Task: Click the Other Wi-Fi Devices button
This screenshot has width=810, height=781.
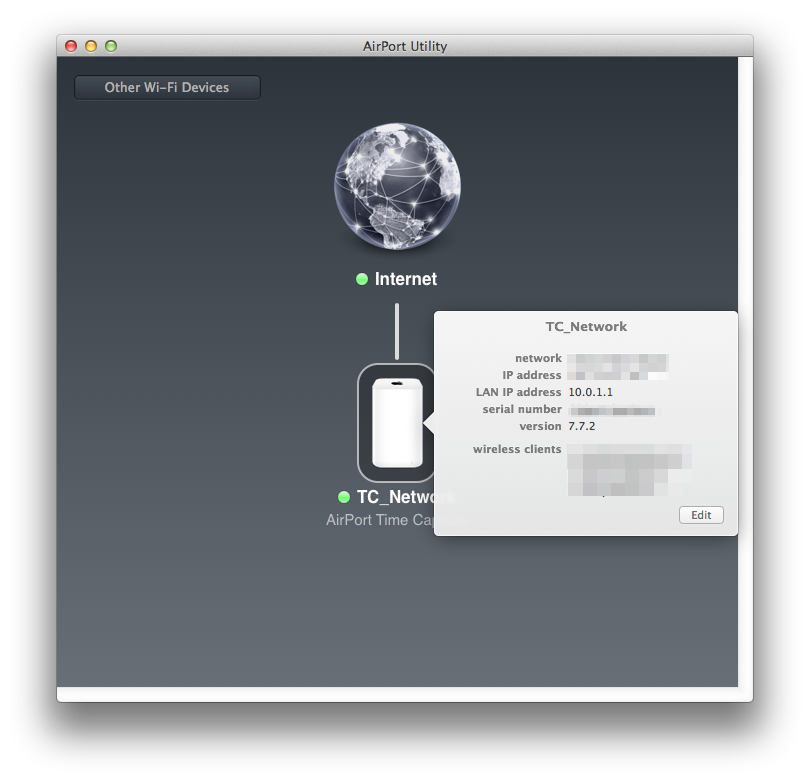Action: (x=167, y=87)
